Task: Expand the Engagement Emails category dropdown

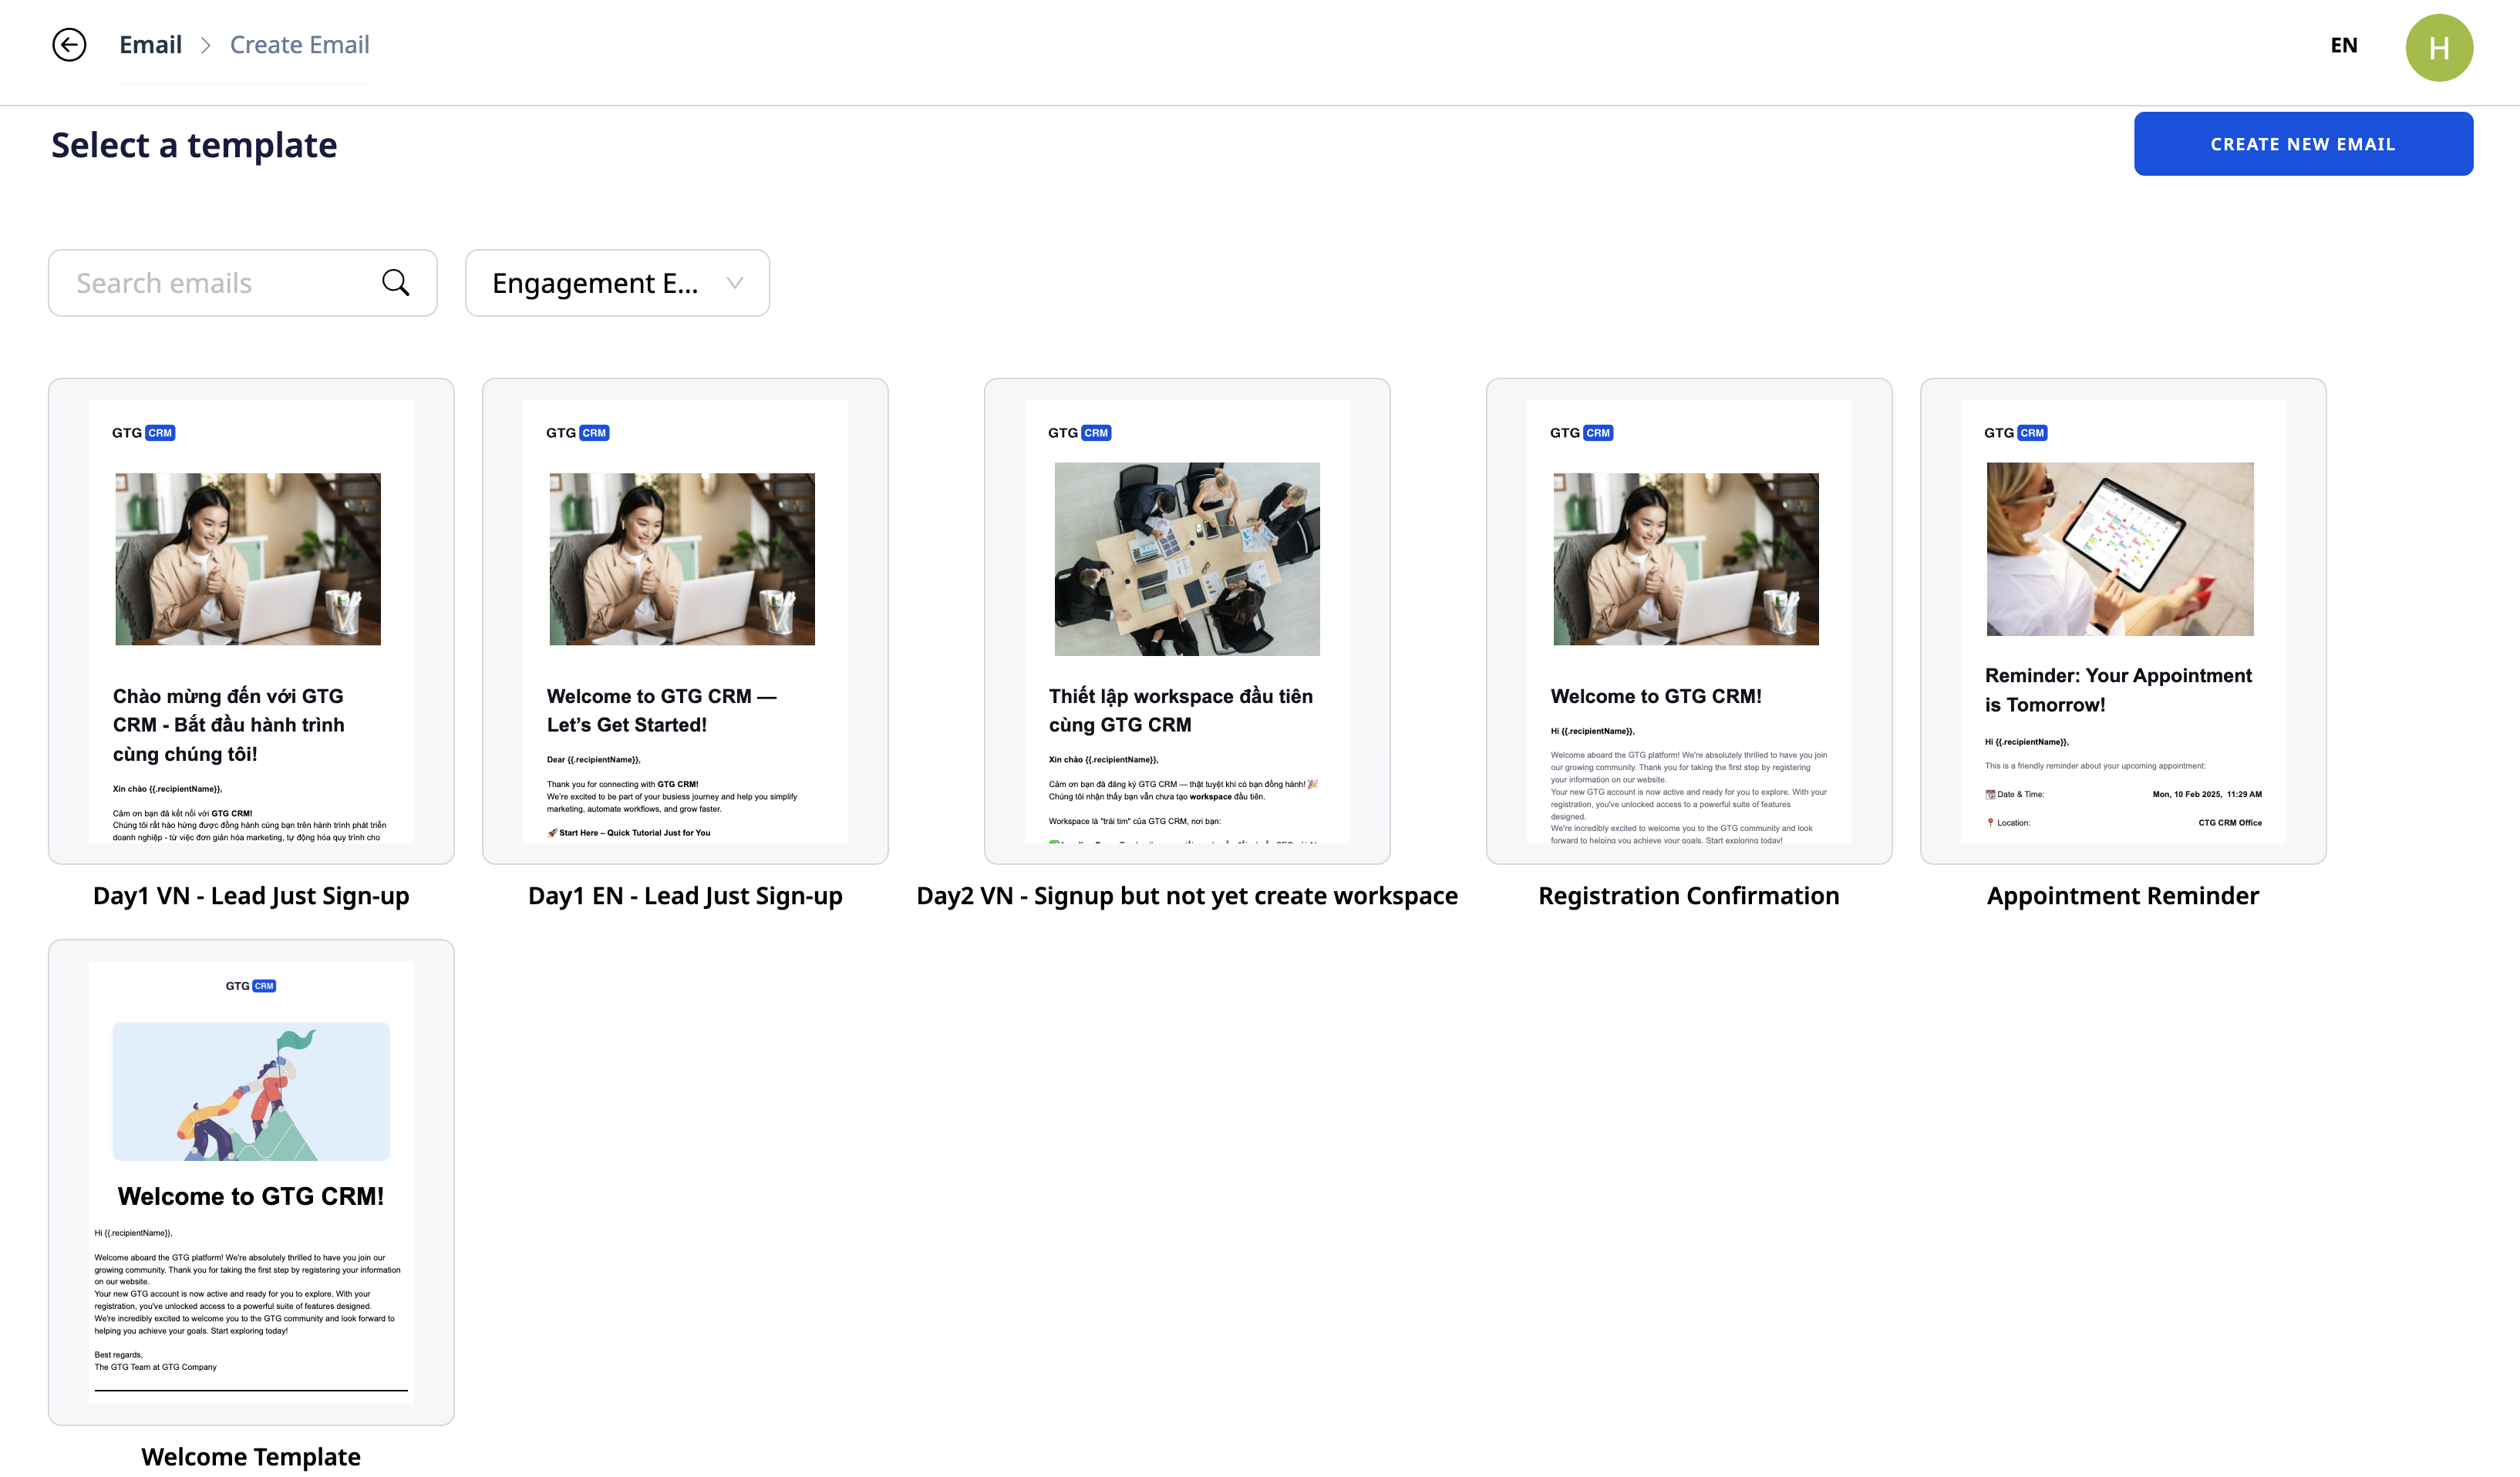Action: coord(616,283)
